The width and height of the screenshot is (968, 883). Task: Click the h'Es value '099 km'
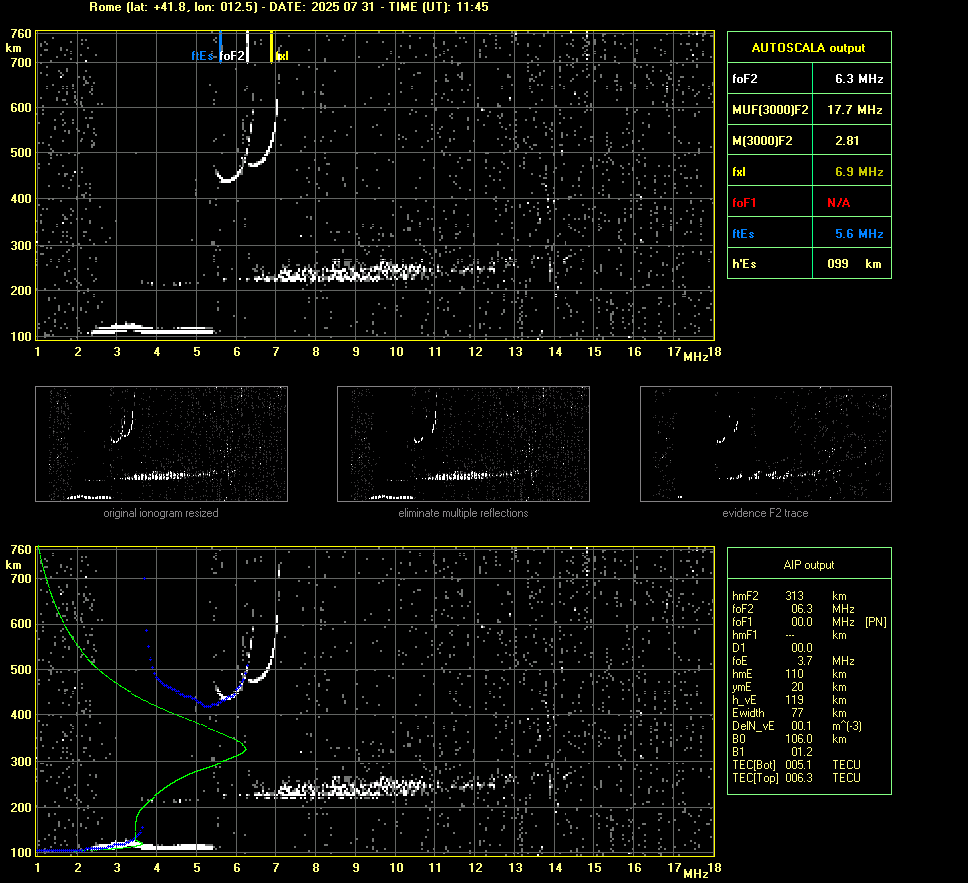tap(854, 264)
